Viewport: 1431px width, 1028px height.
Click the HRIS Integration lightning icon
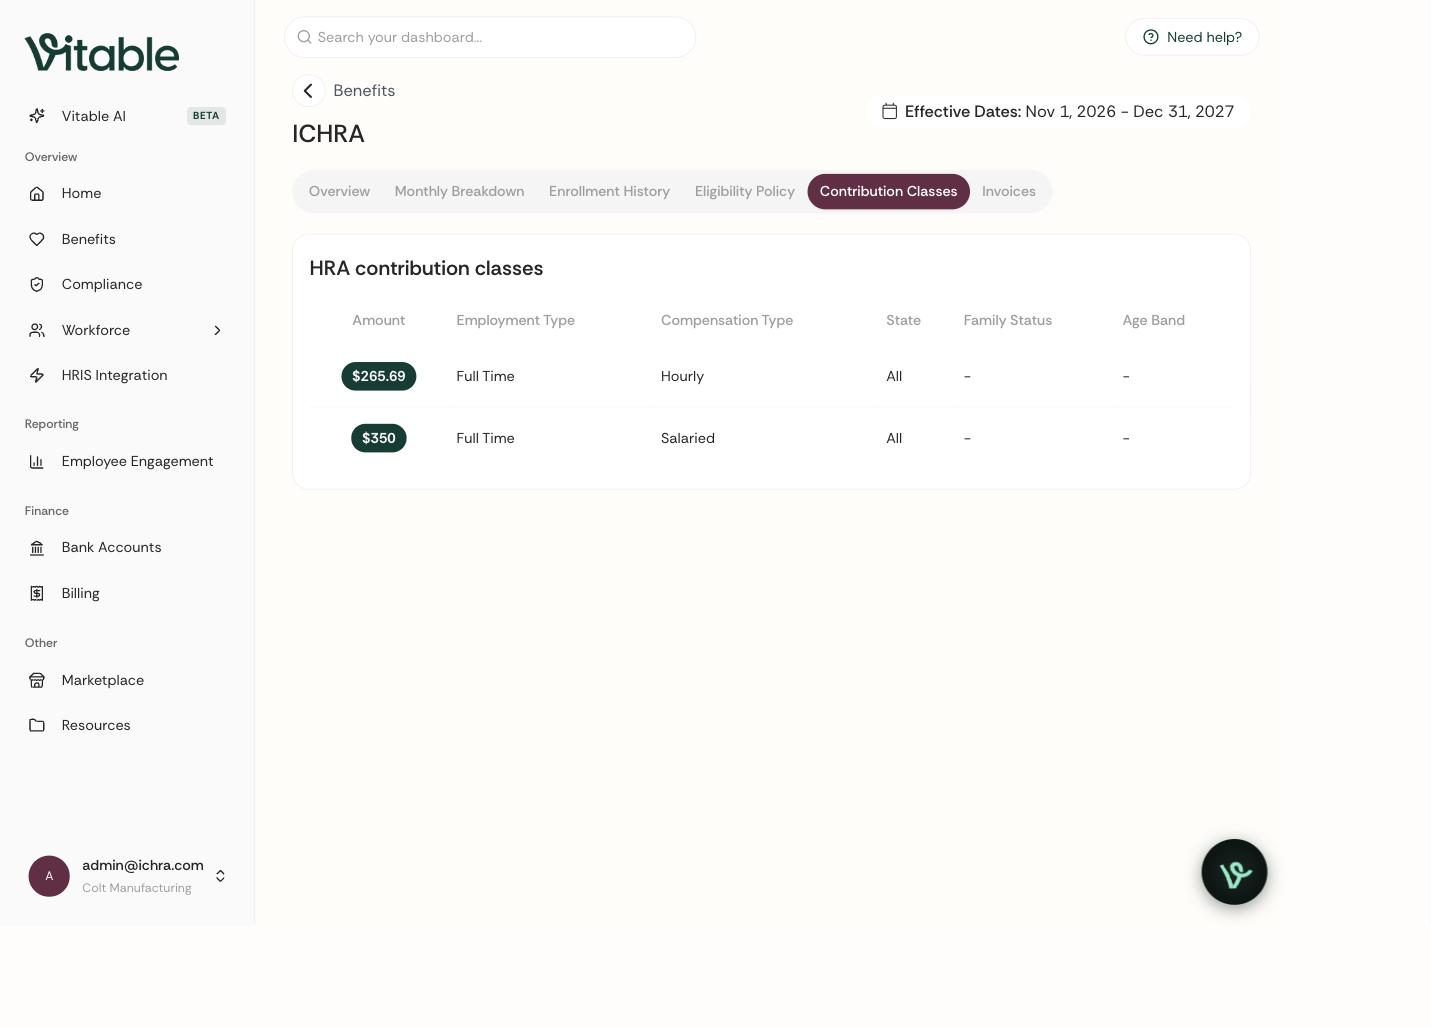[x=37, y=375]
